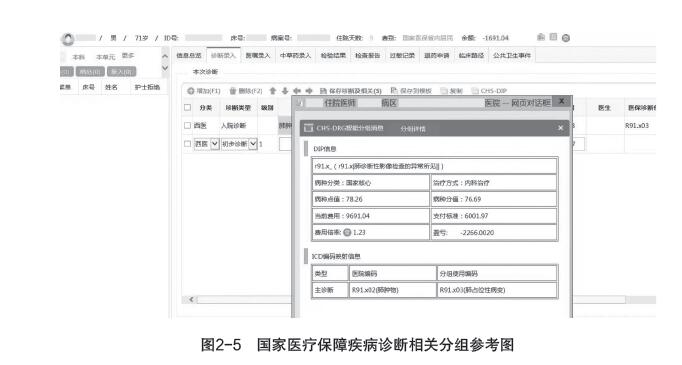Open the 分组详情 tab in the dialog
The width and height of the screenshot is (682, 365).
tap(413, 129)
